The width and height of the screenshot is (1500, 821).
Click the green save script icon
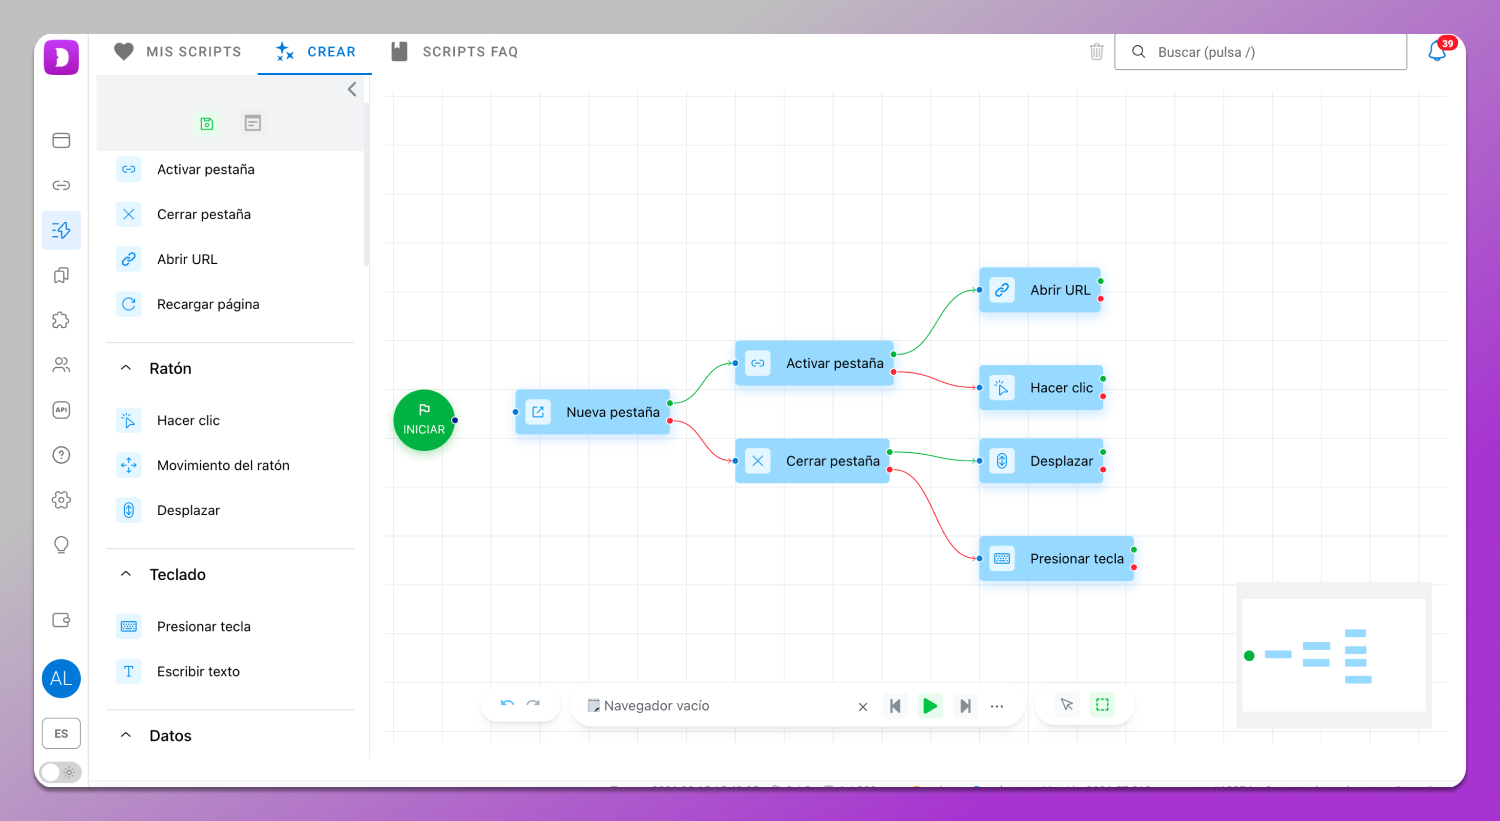coord(207,123)
